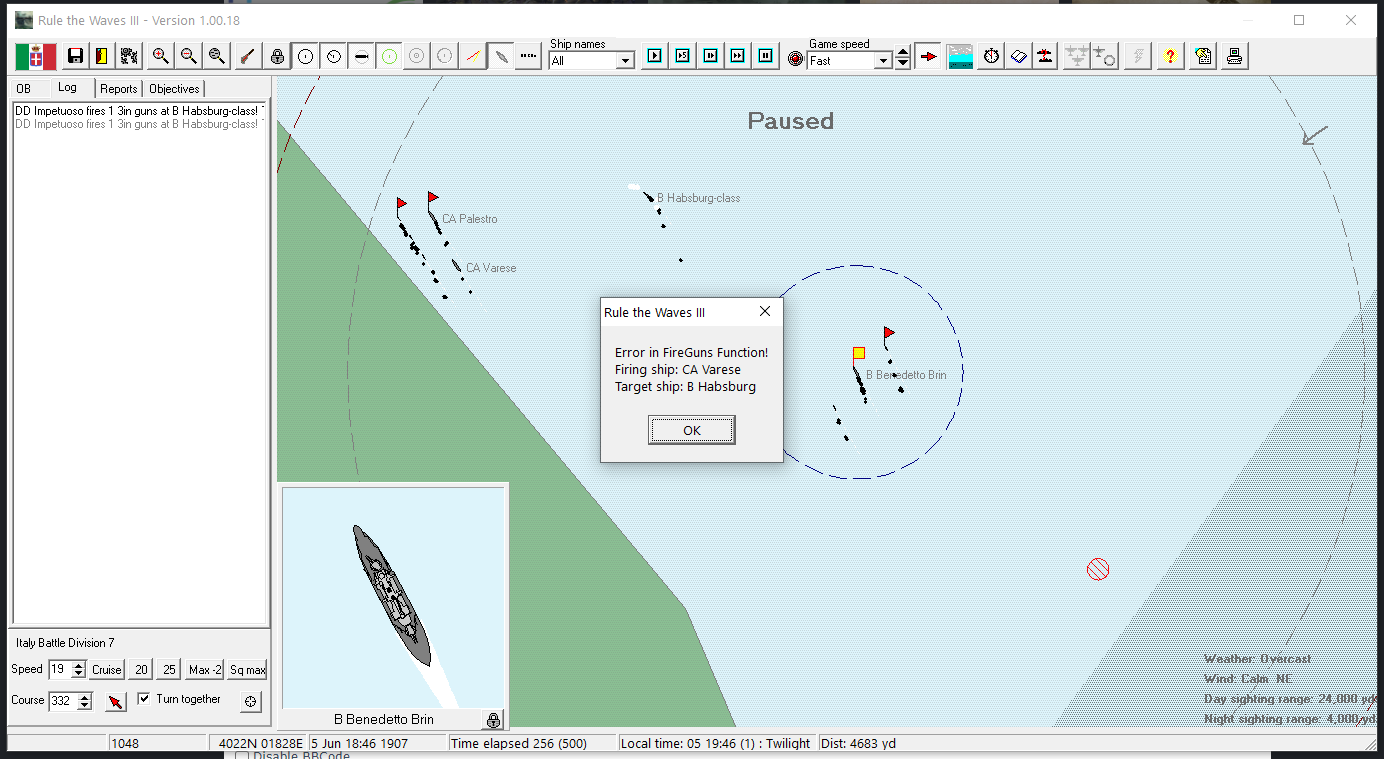The image size is (1384, 759).
Task: Set division speed to 25
Action: pos(170,670)
